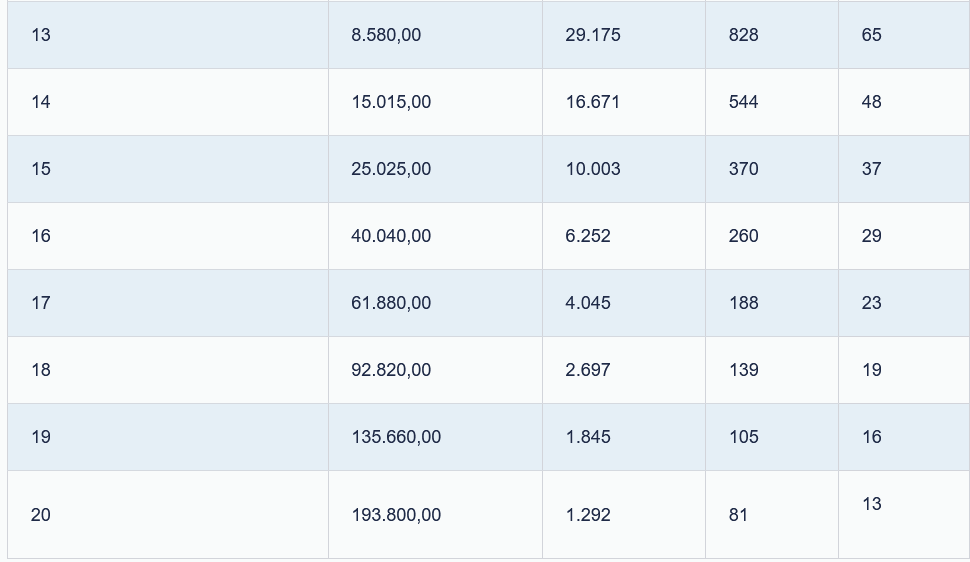Select the 10.003 table value
The height and width of the screenshot is (562, 970).
point(593,169)
